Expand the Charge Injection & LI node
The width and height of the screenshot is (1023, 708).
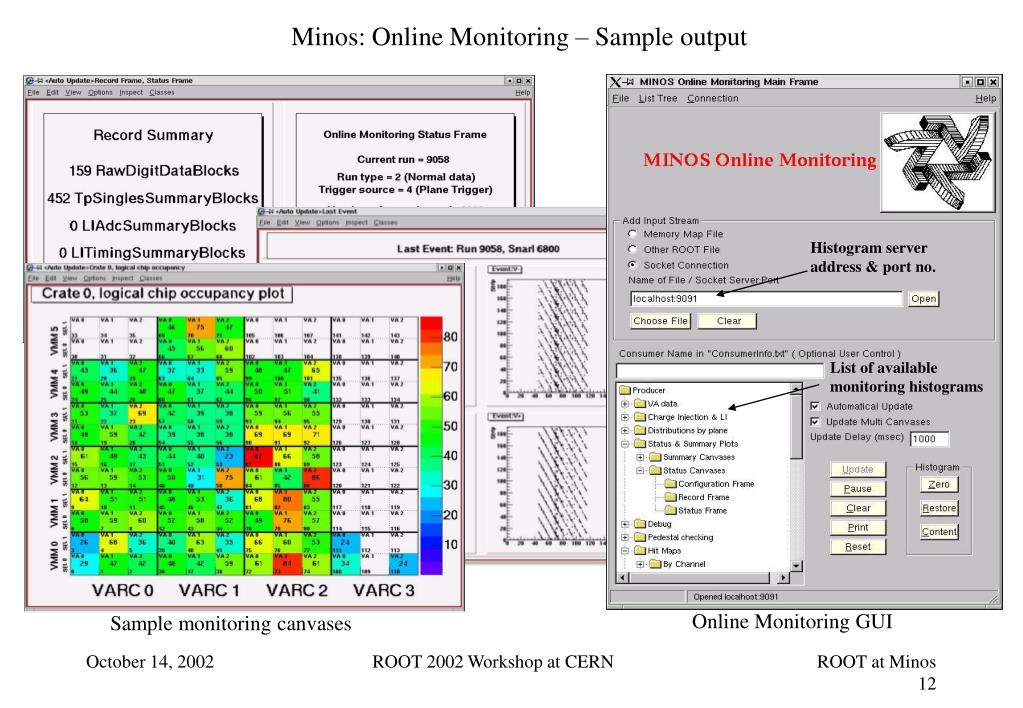pos(625,417)
